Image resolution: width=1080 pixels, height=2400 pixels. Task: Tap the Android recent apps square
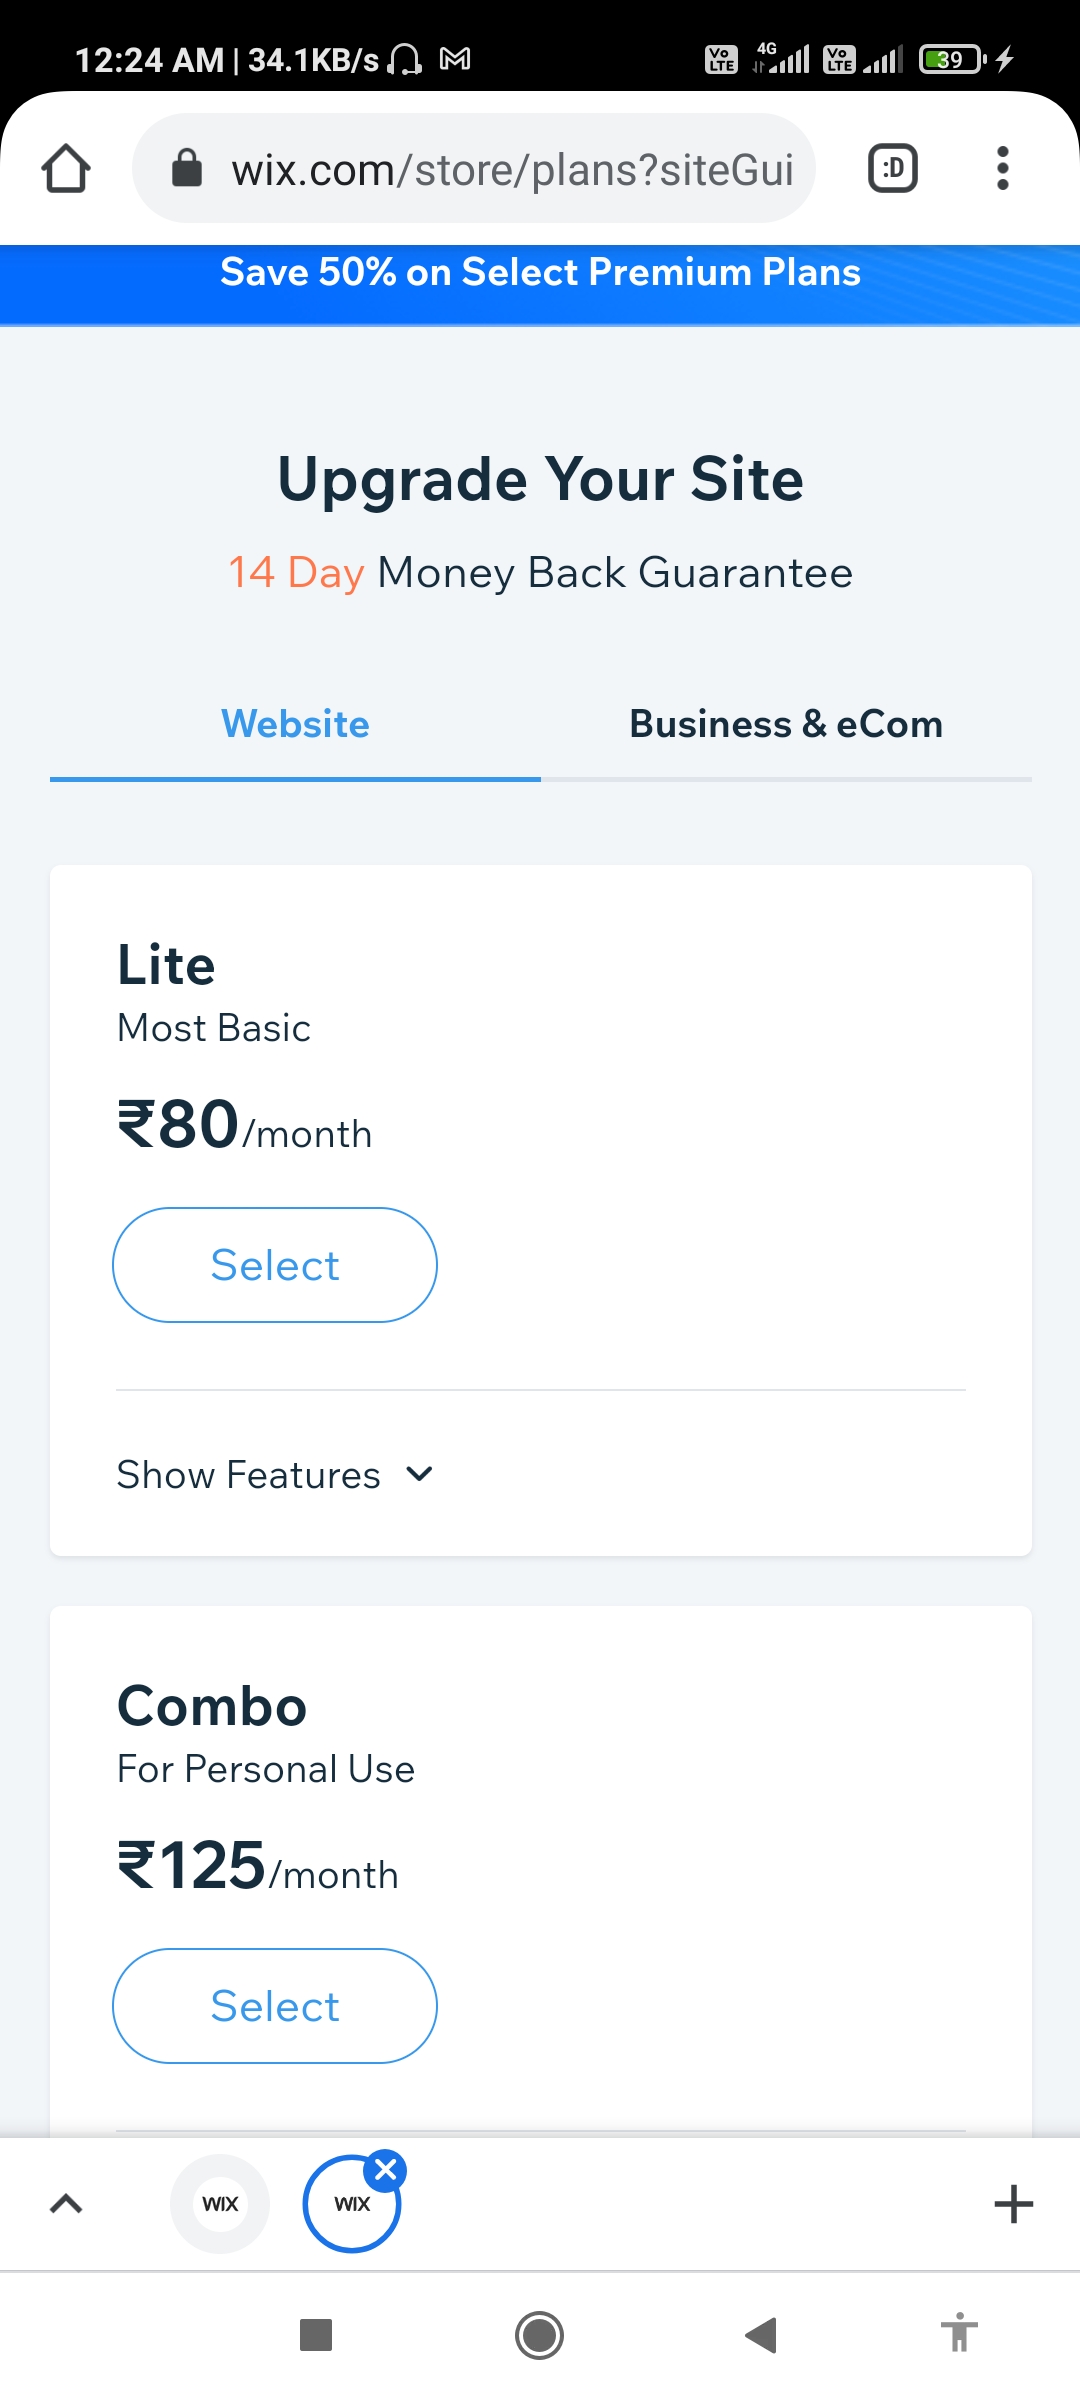pos(316,2335)
